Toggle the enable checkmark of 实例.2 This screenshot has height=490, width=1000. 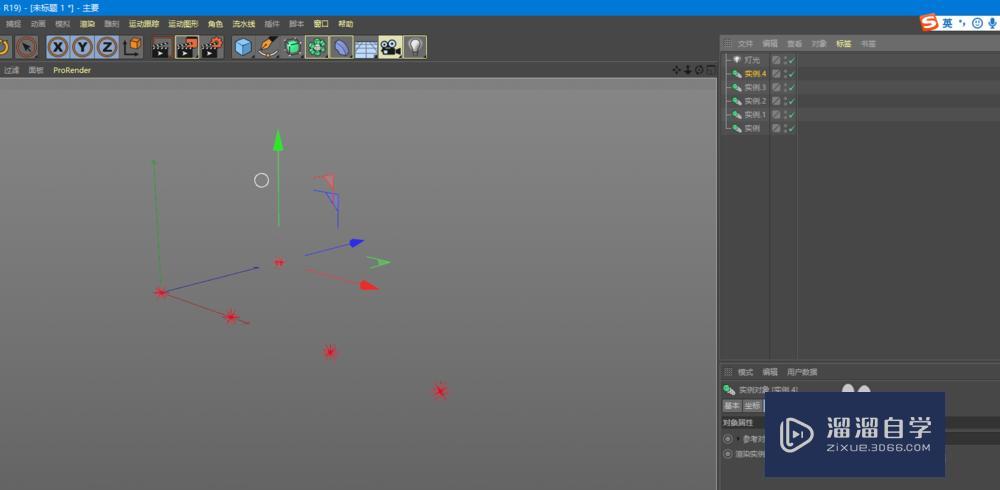791,101
